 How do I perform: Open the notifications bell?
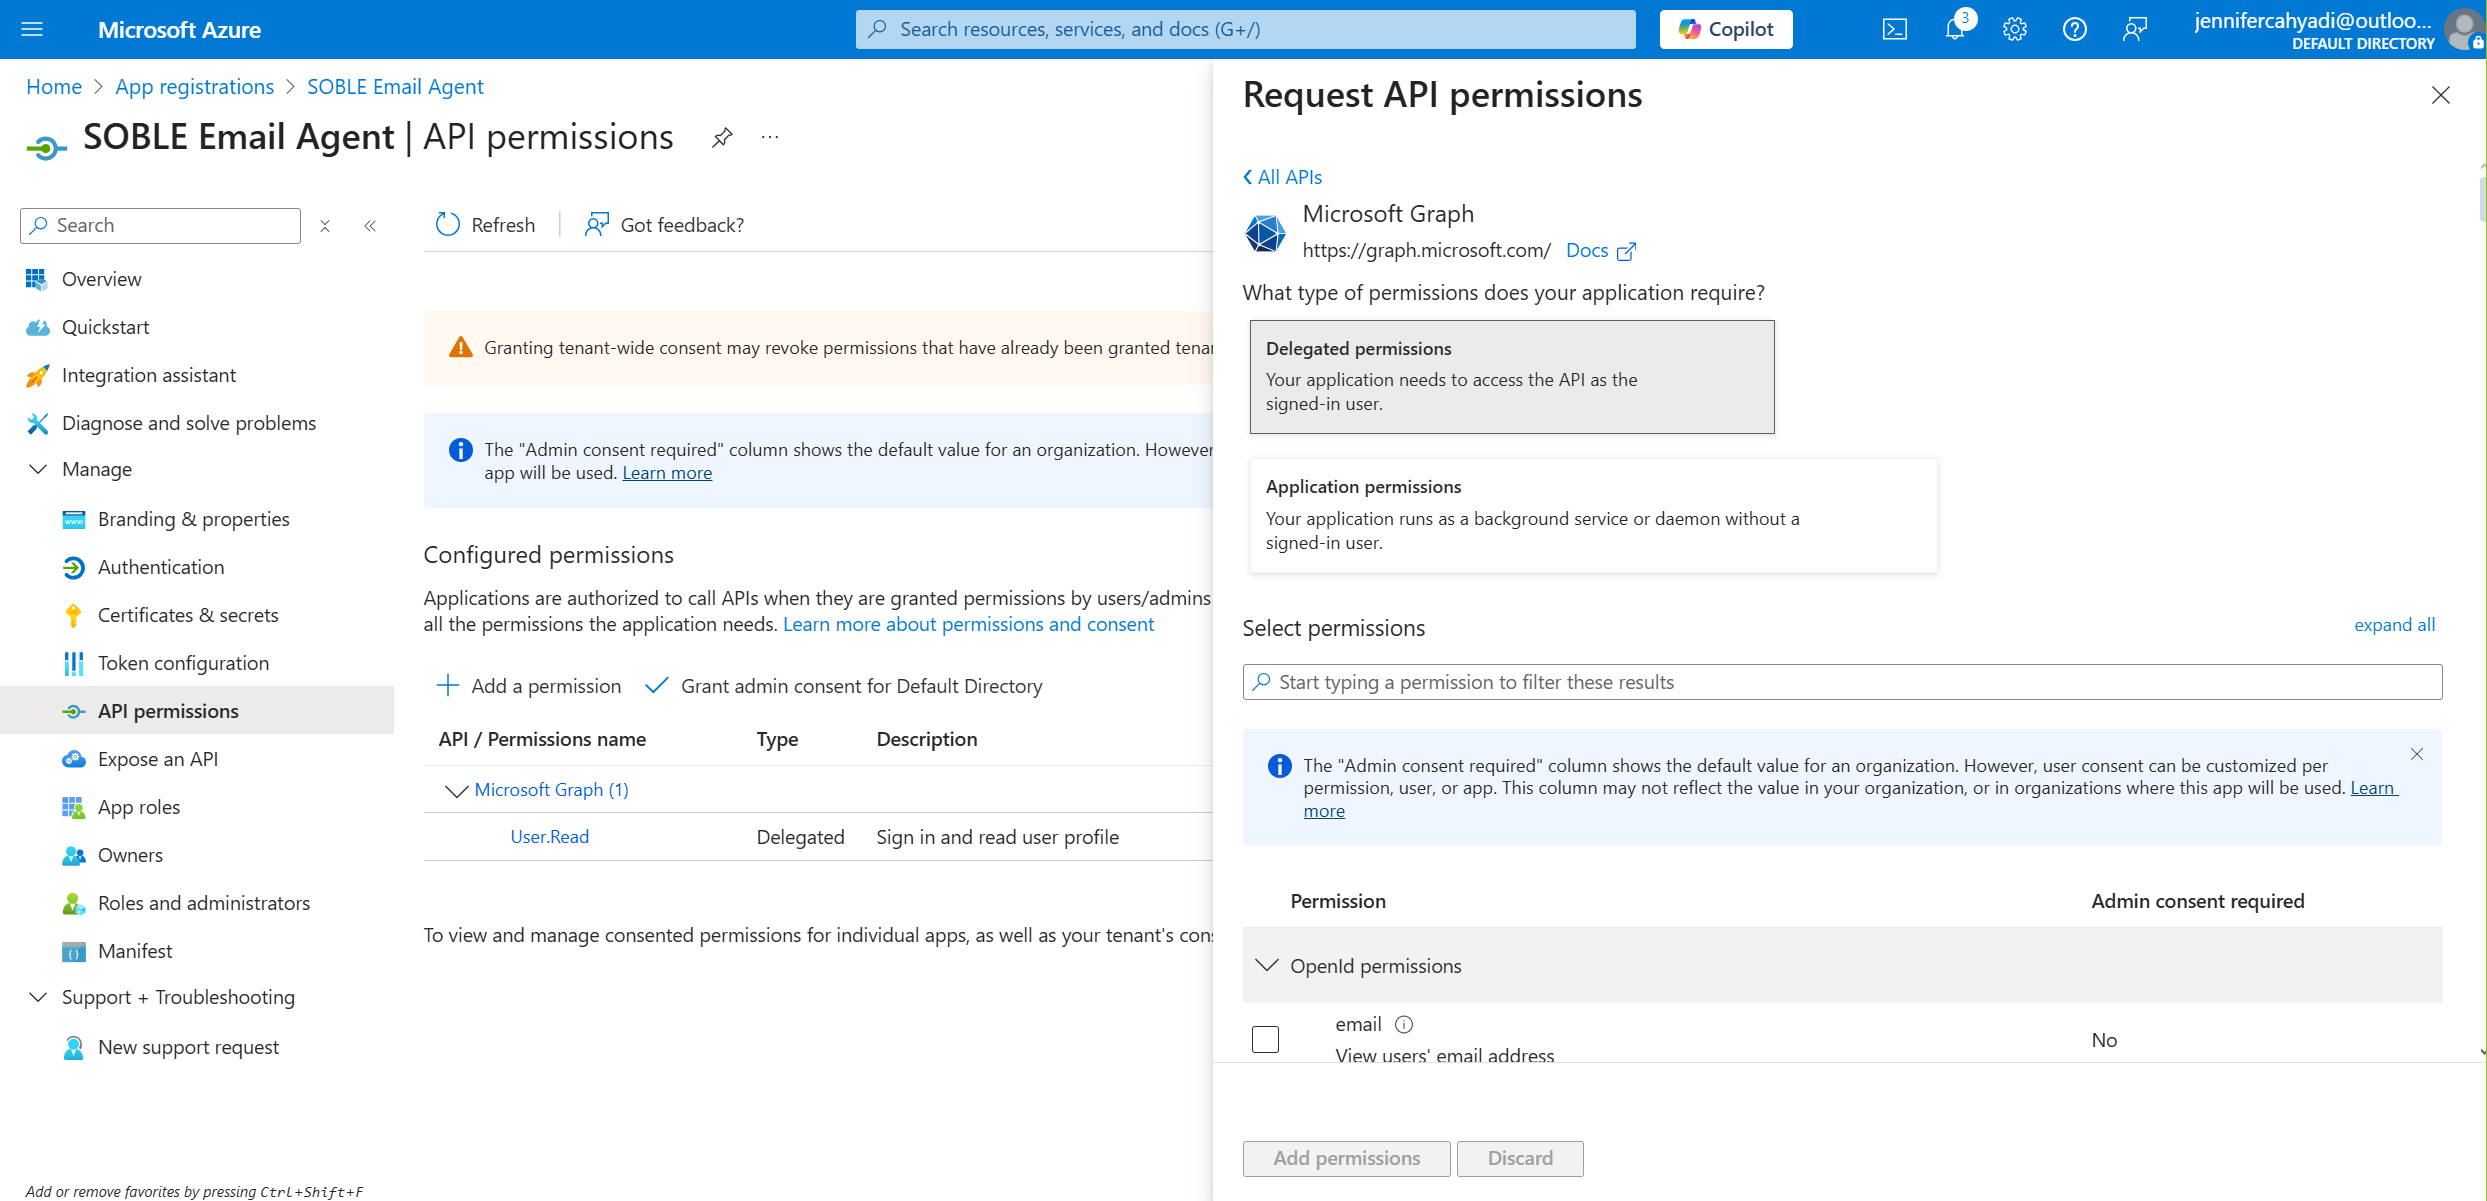coord(1955,29)
